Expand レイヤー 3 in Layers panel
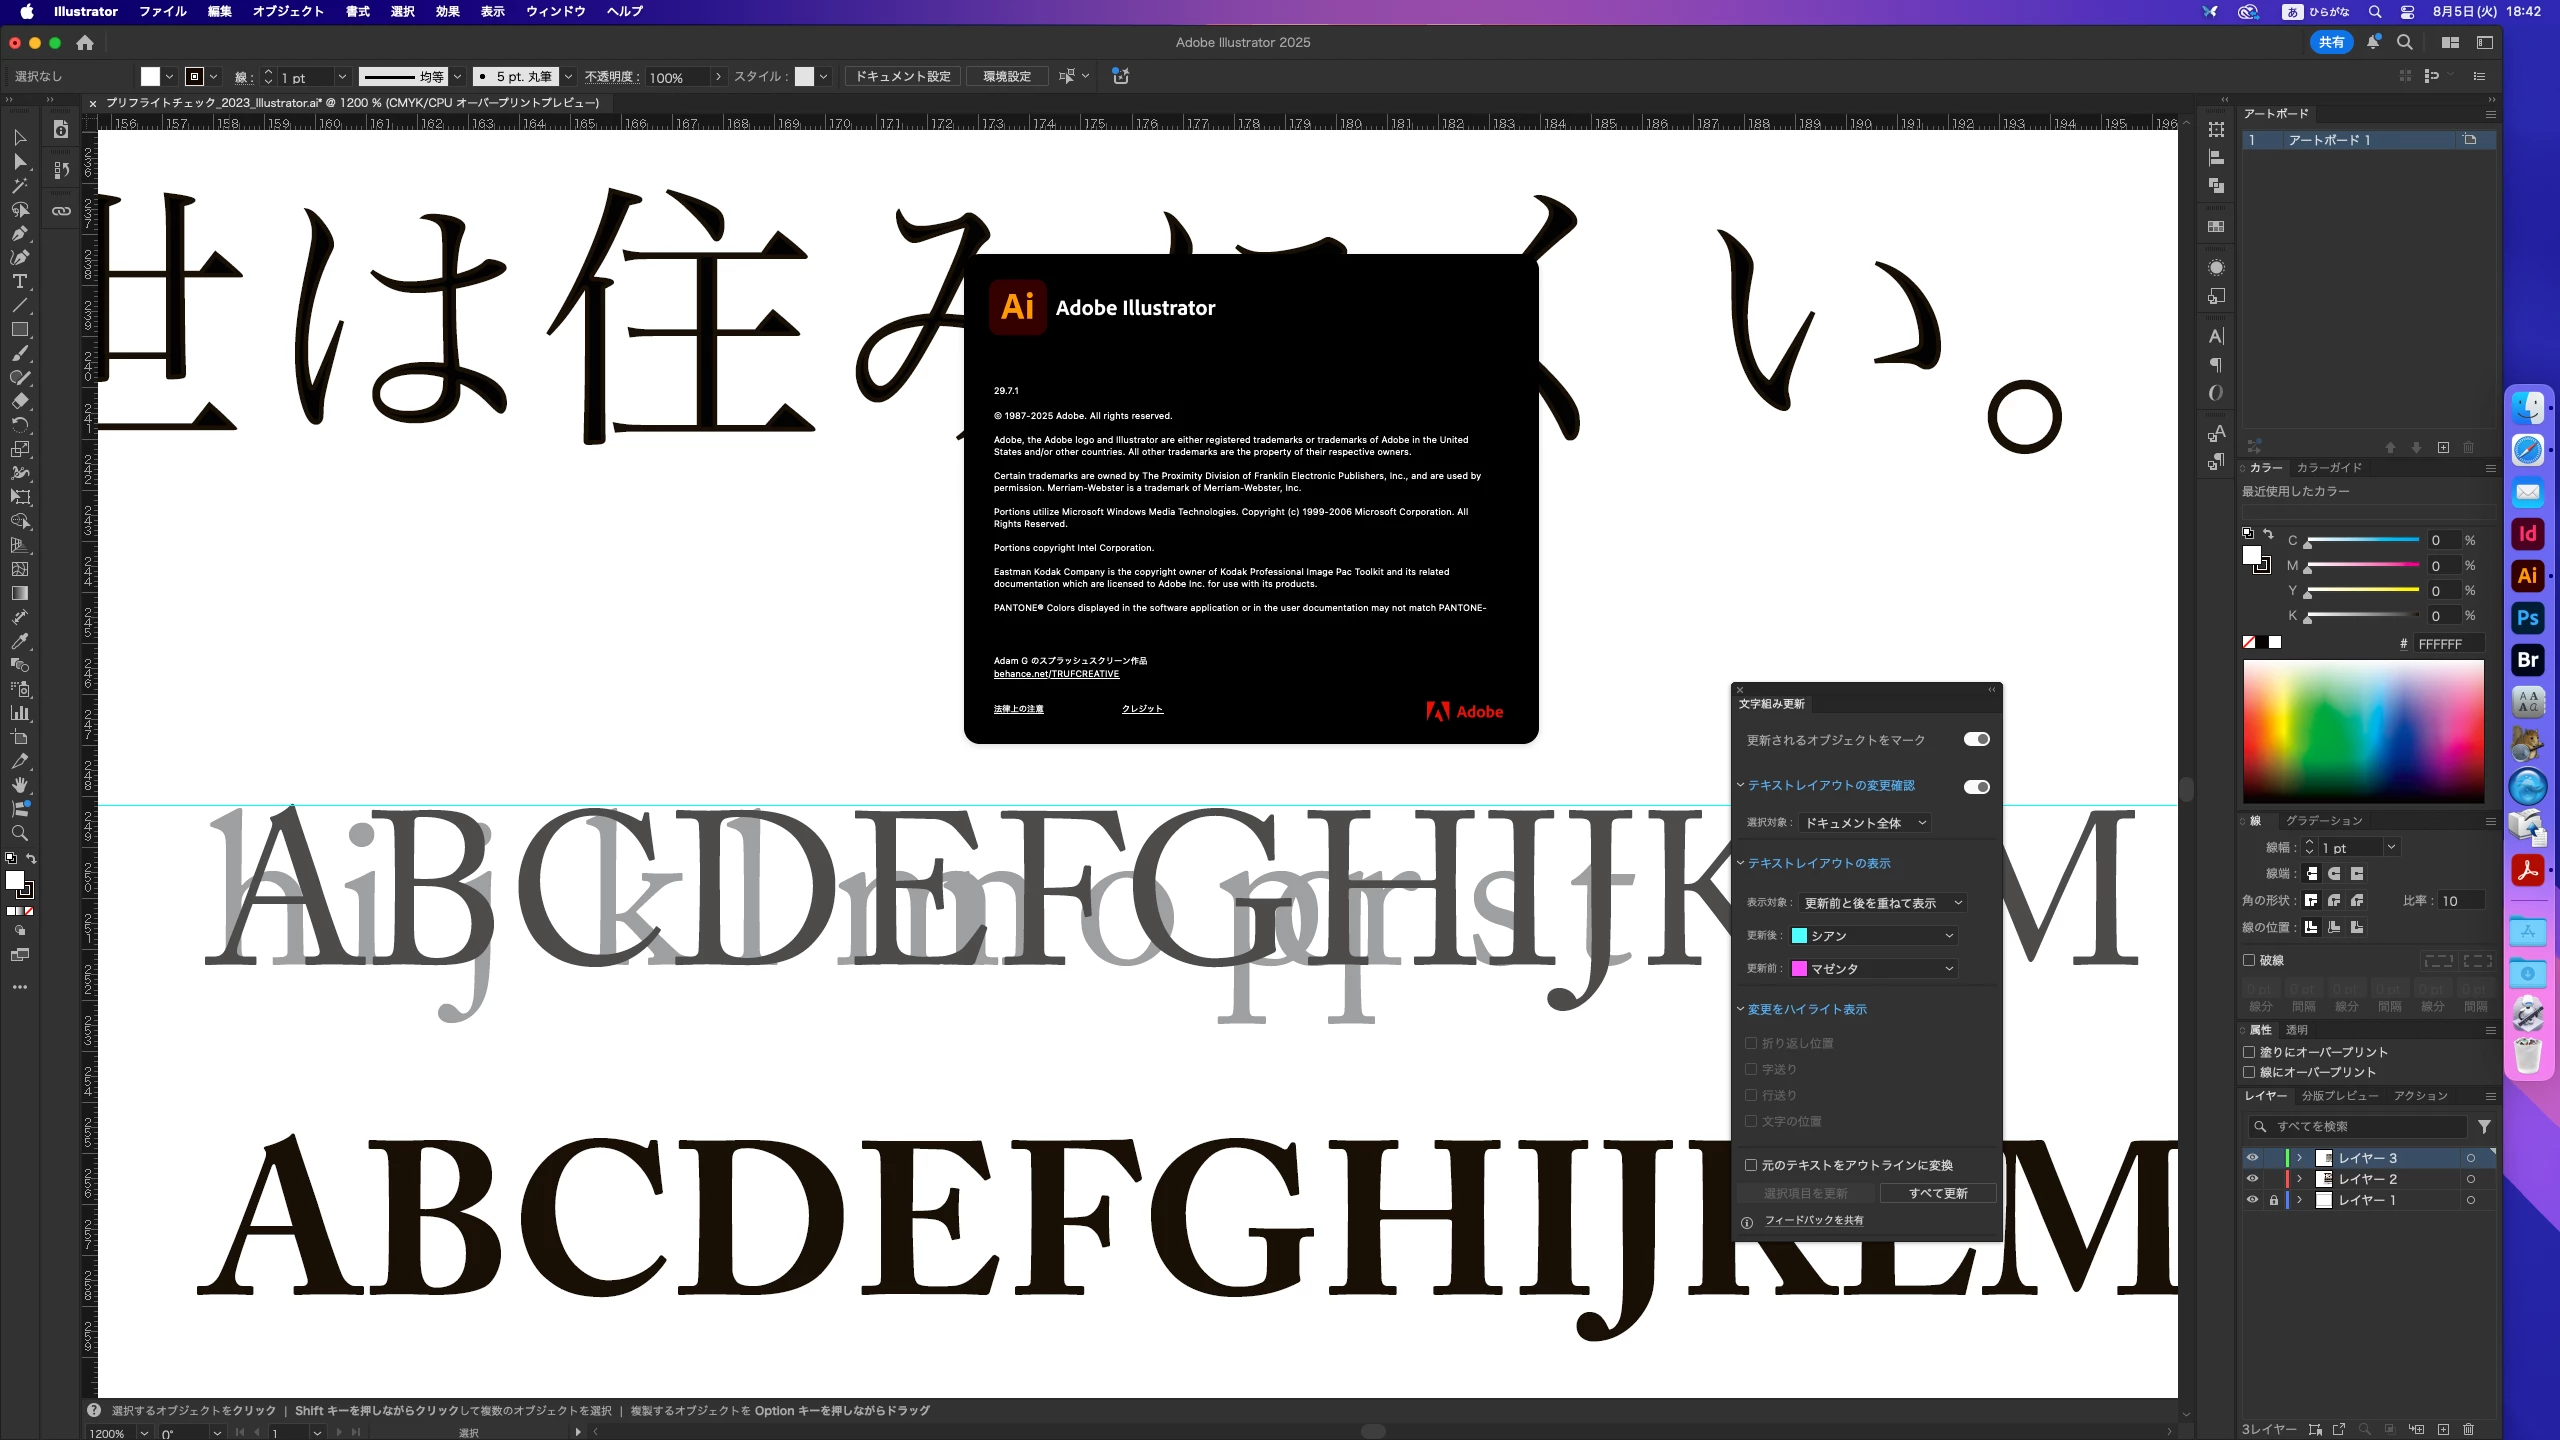This screenshot has width=2560, height=1440. click(2300, 1158)
